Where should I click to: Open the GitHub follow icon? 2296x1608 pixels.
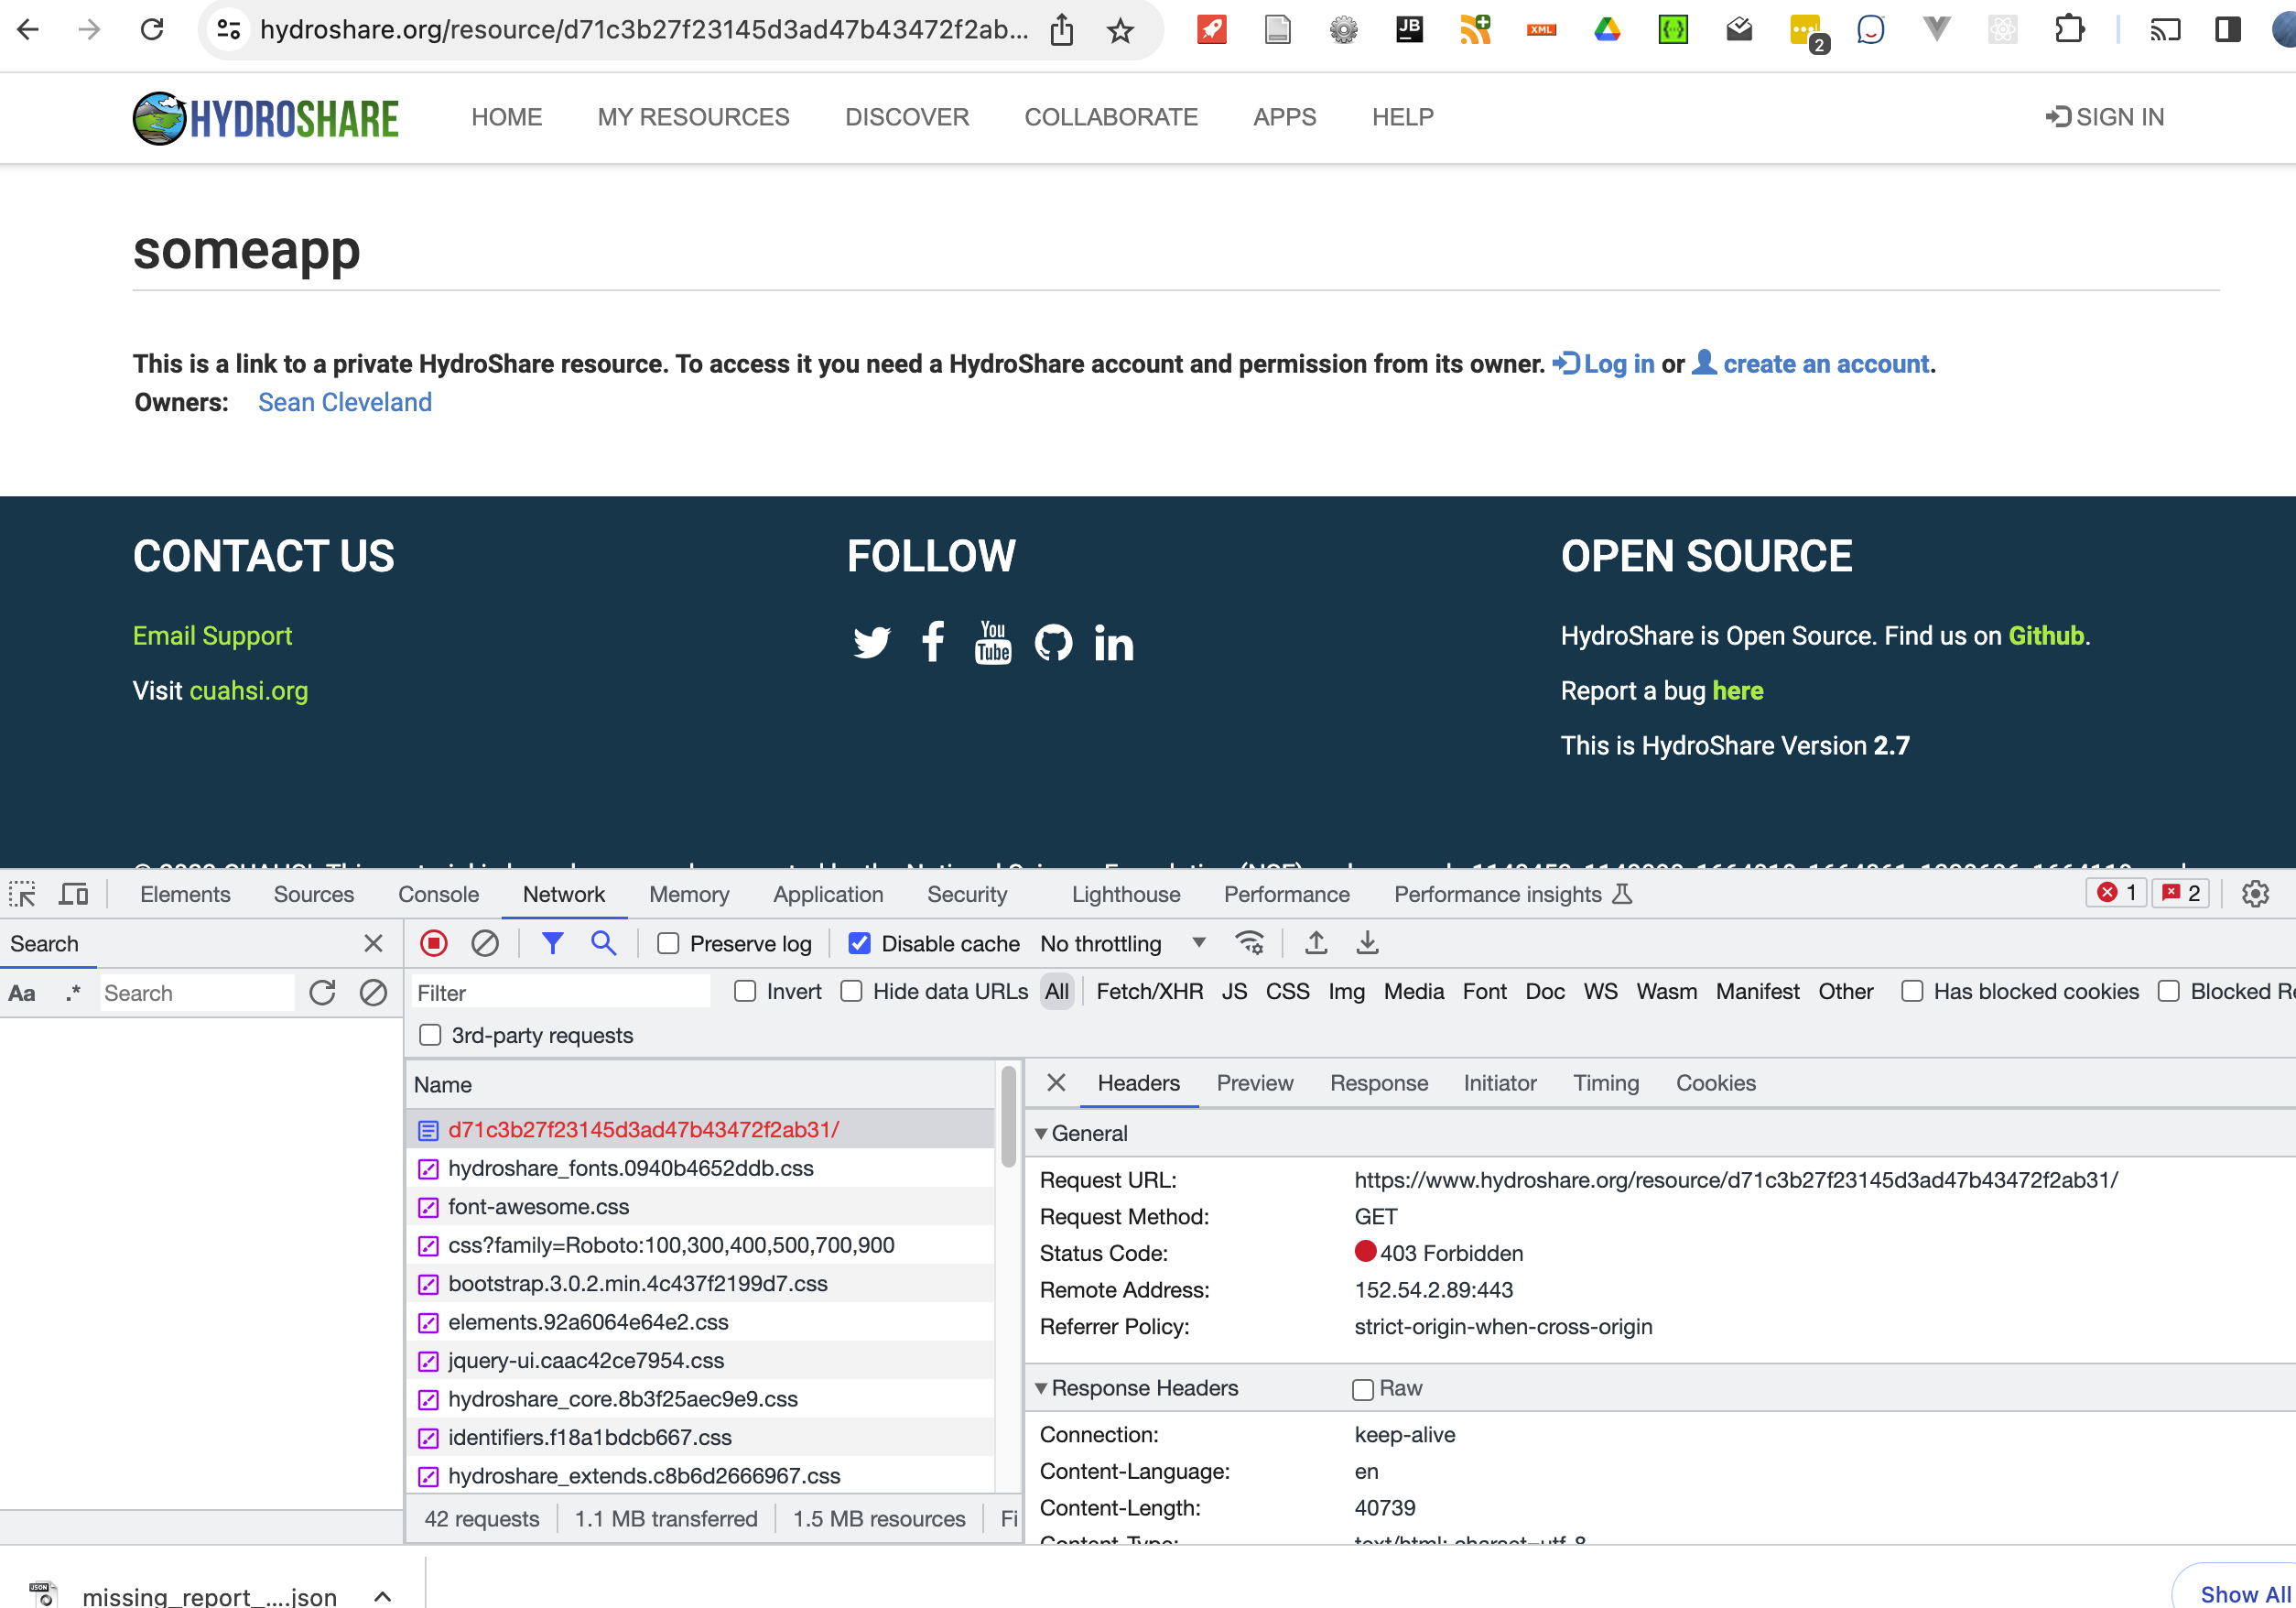tap(1053, 642)
